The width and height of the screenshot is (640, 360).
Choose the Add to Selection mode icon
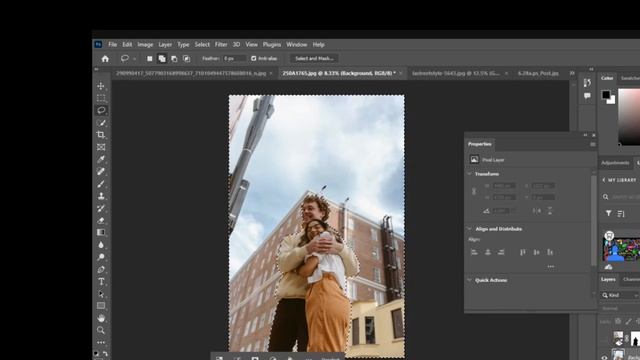162,59
